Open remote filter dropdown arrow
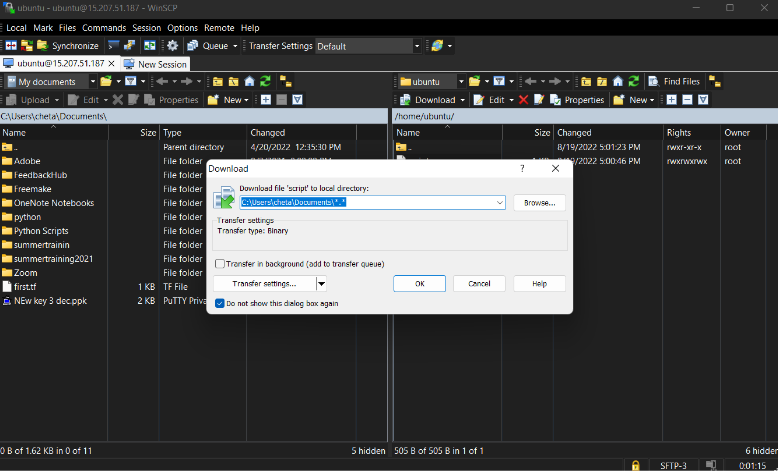778x472 pixels. [511, 81]
